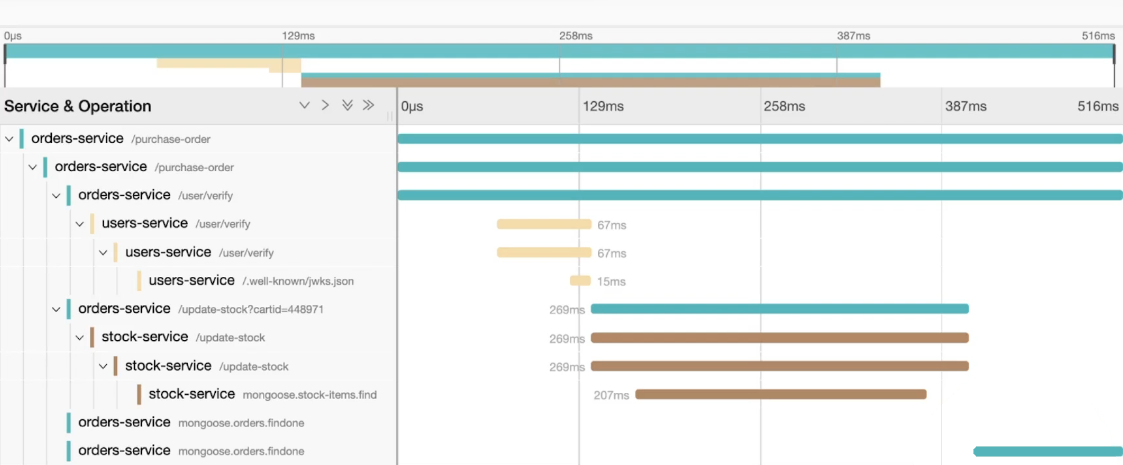Click the single right-chevron collapse-one-level icon
The width and height of the screenshot is (1123, 465).
point(325,106)
